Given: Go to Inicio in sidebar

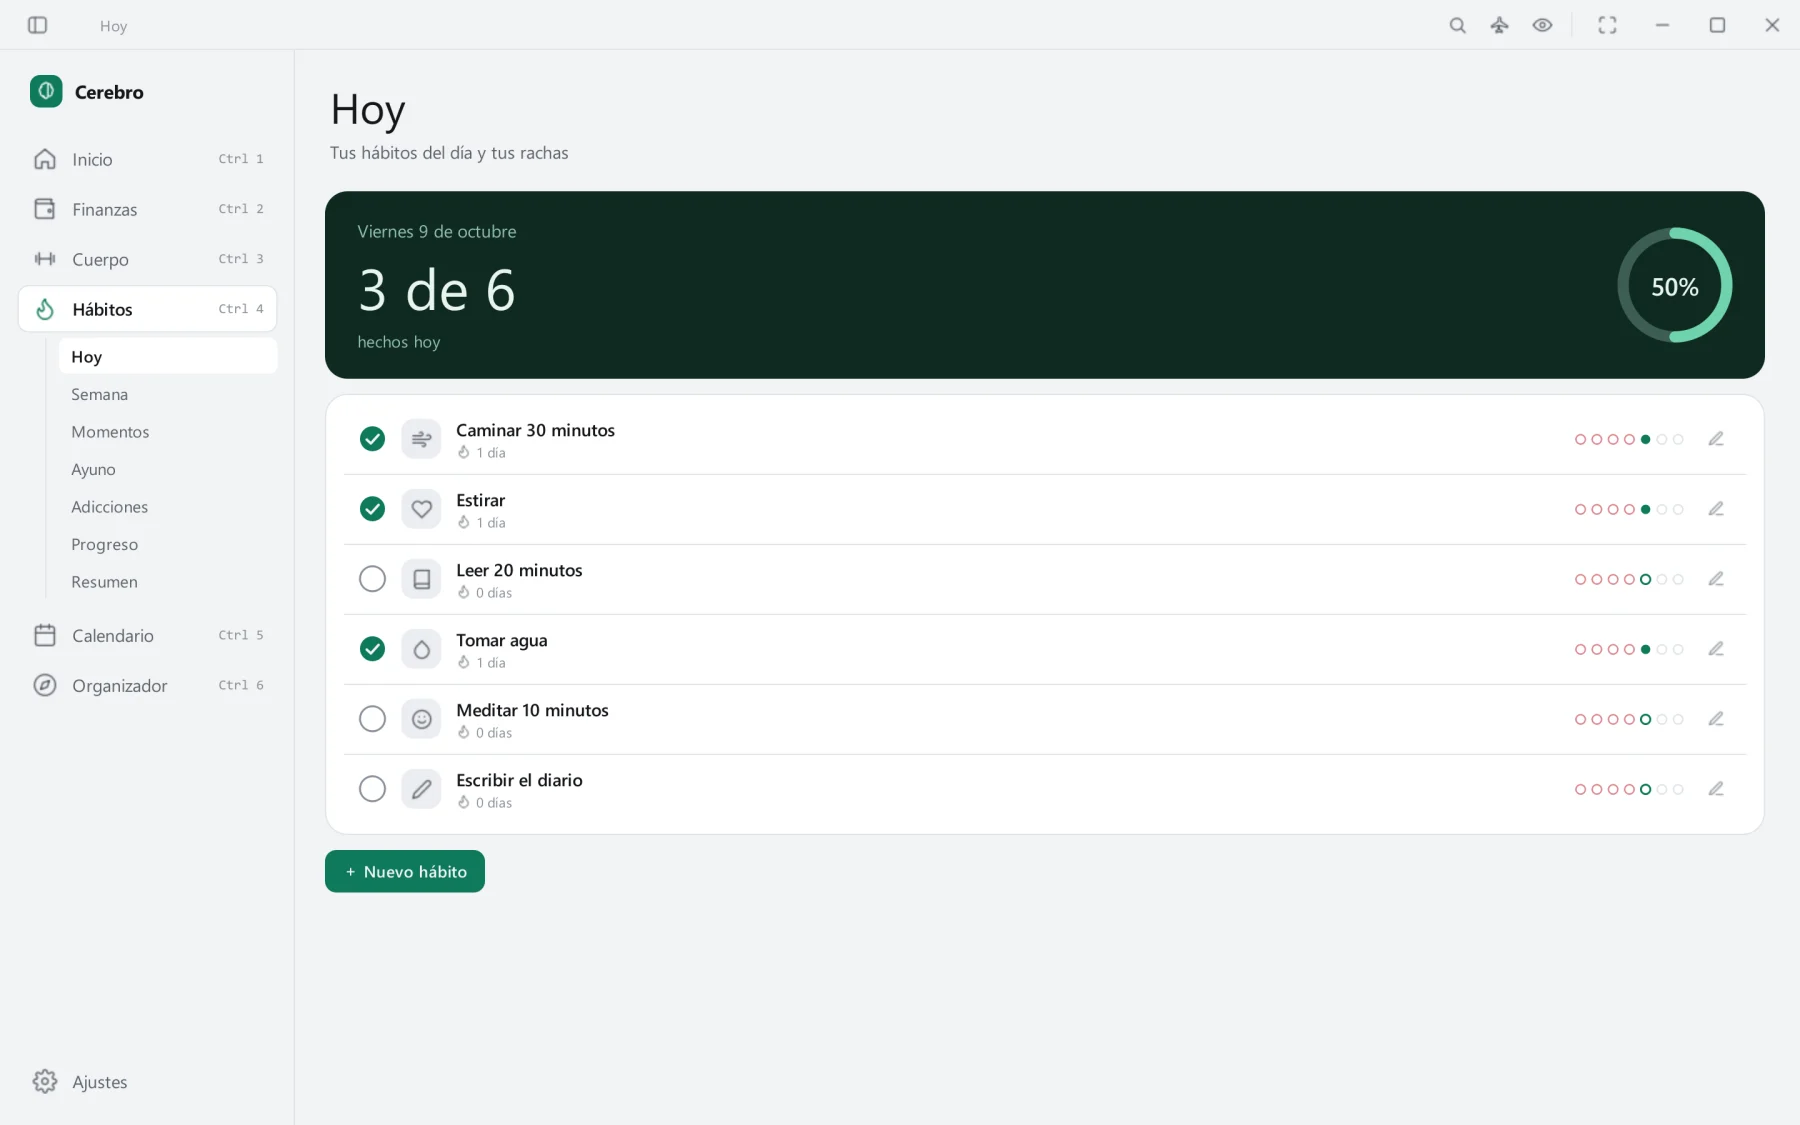Looking at the screenshot, I should (147, 159).
